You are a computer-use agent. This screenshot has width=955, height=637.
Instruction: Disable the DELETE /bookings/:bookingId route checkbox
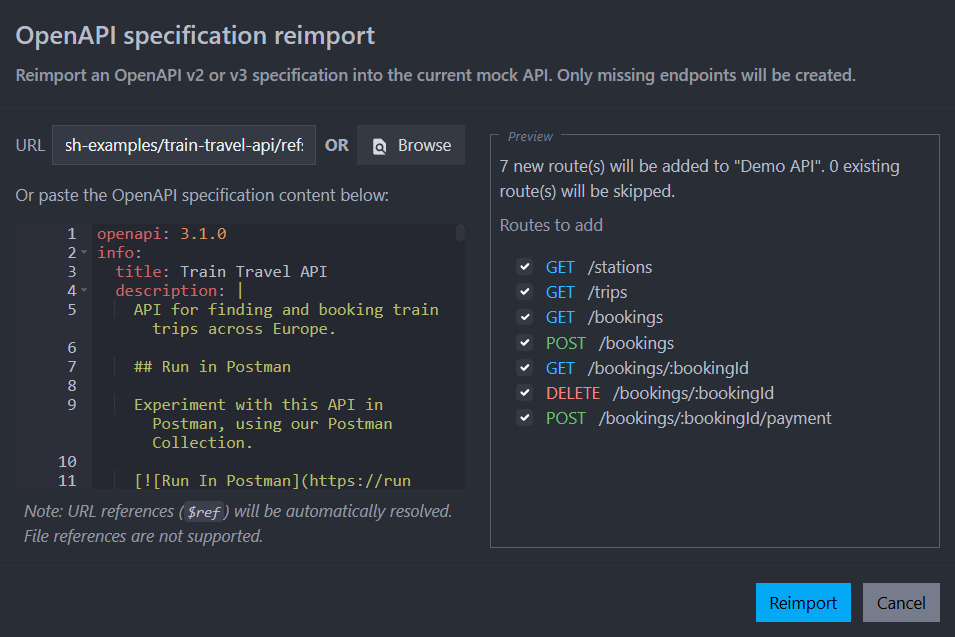pos(524,393)
